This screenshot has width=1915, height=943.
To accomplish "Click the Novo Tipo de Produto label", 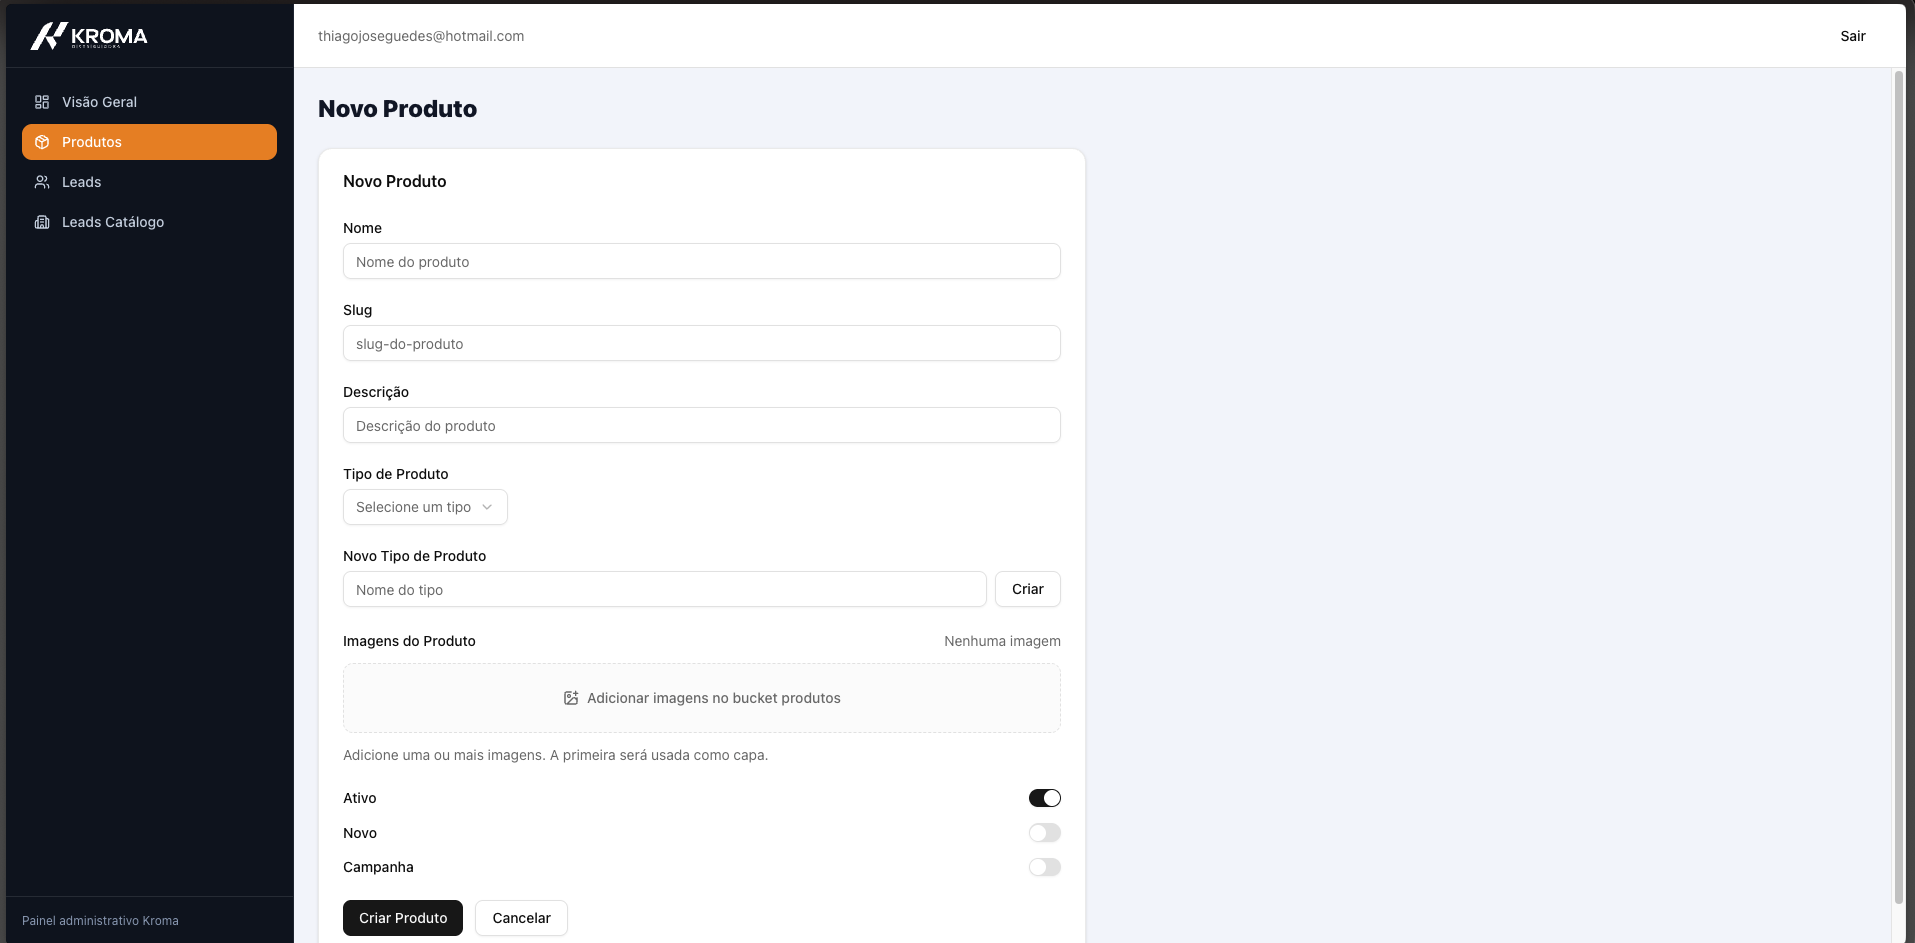I will point(415,556).
